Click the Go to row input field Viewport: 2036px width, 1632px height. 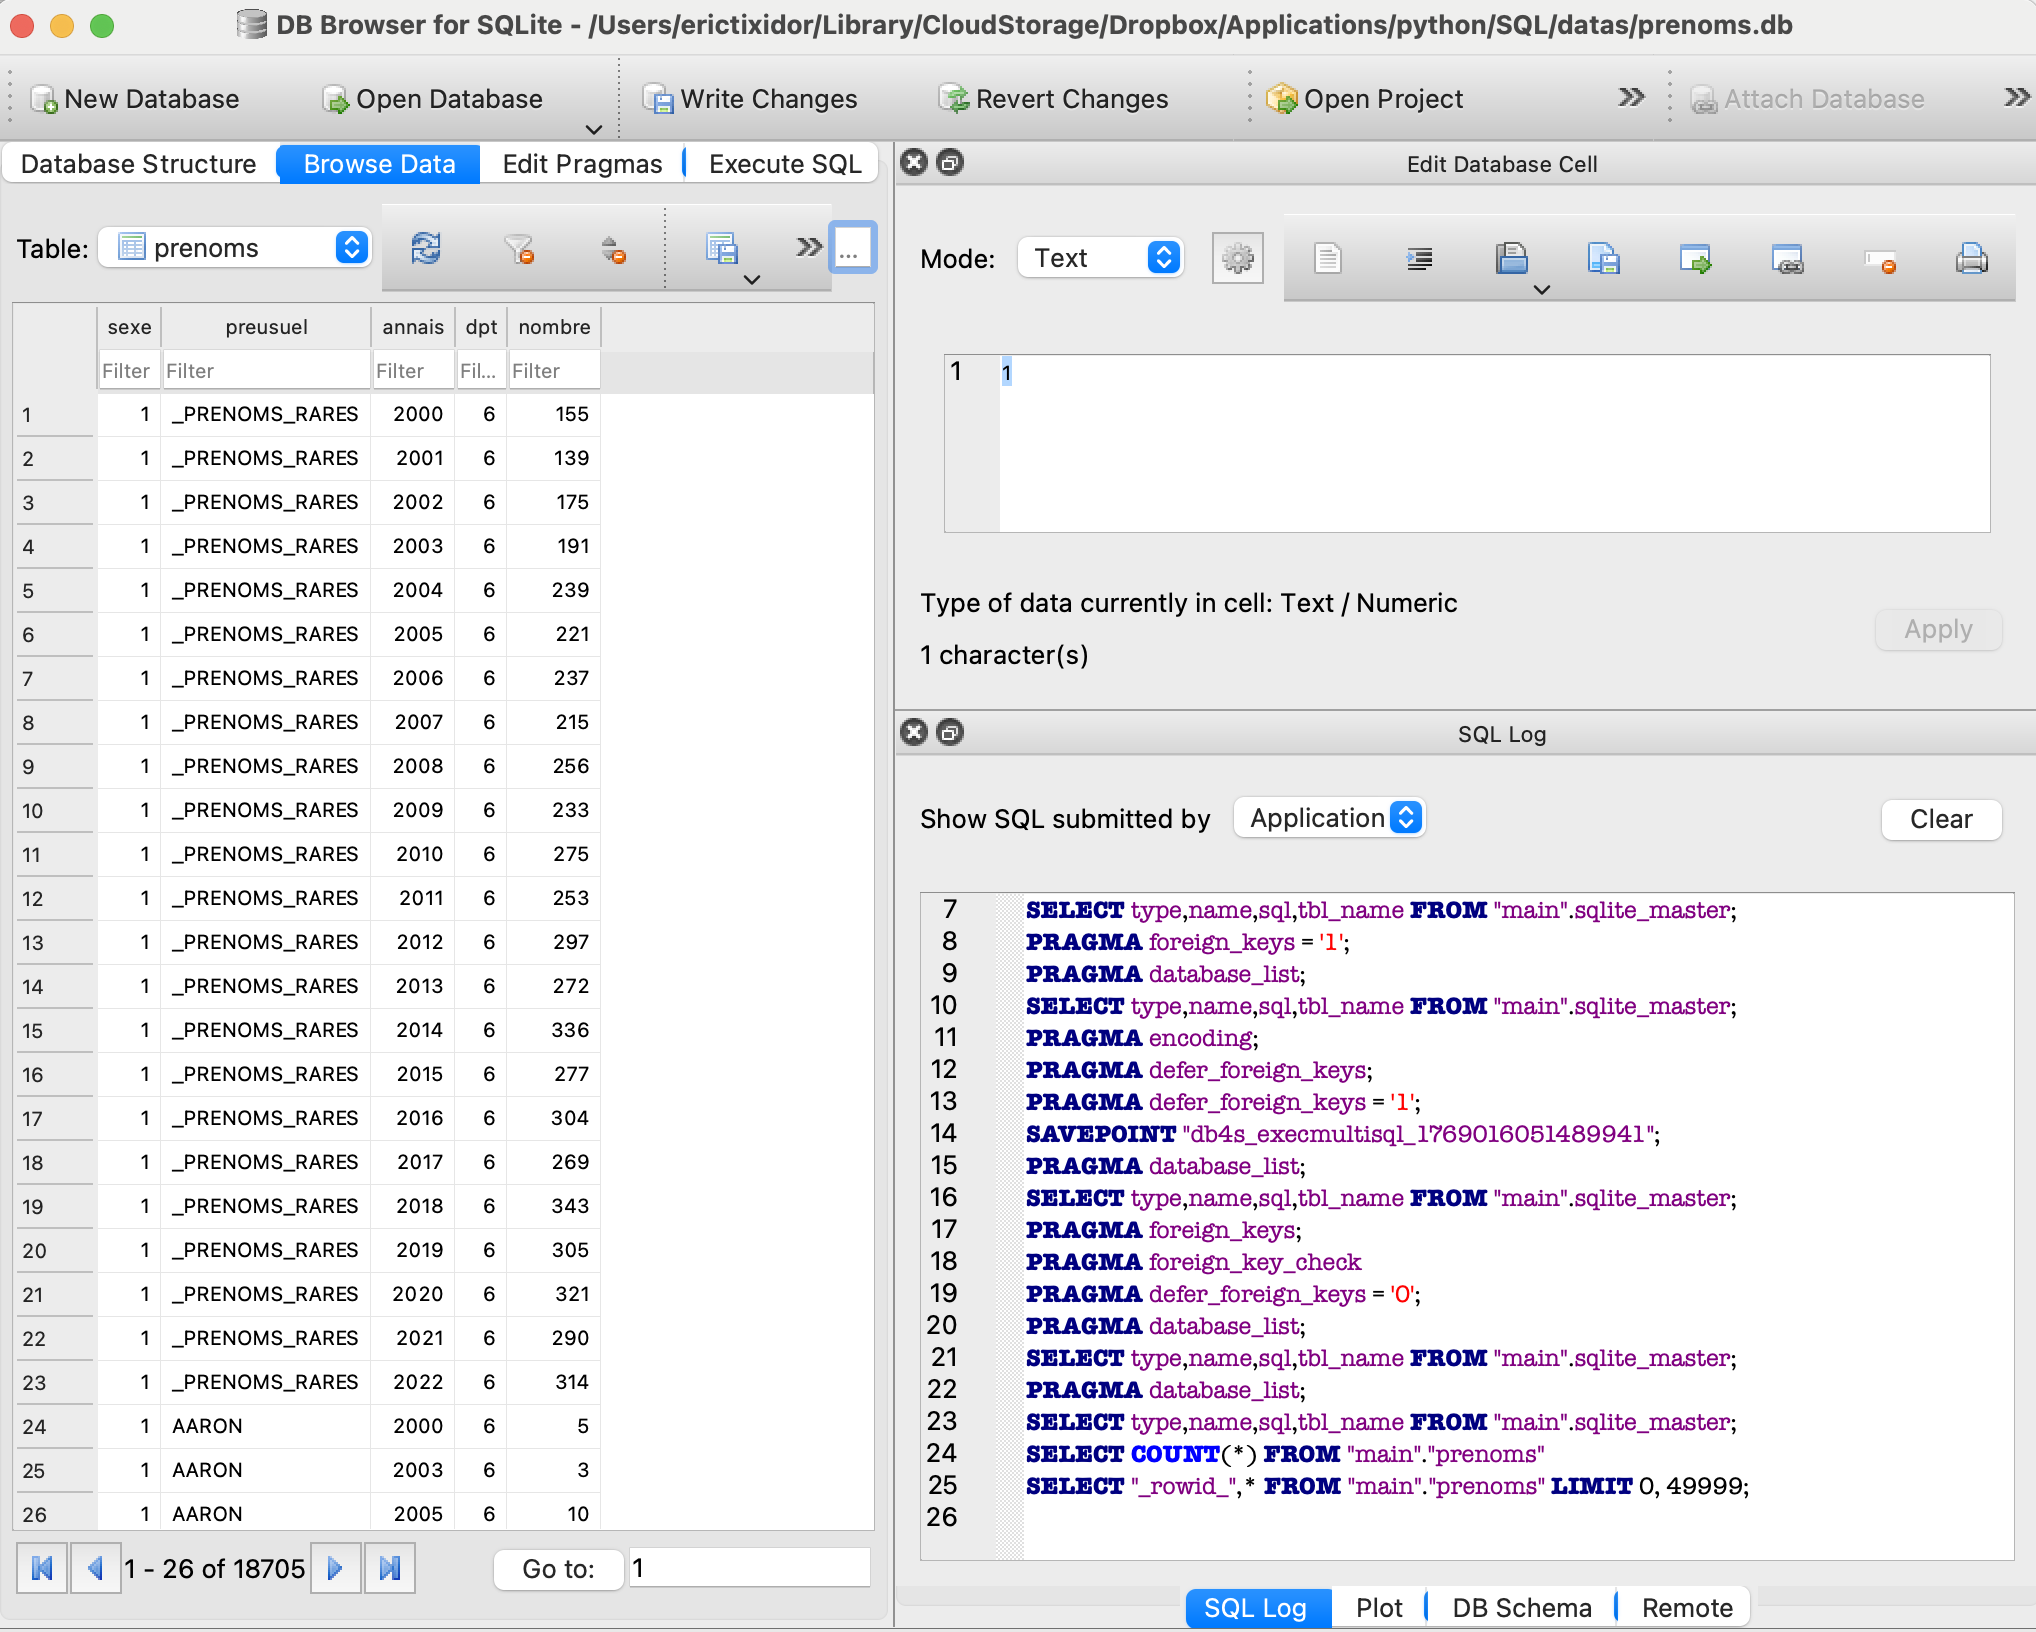pos(749,1568)
